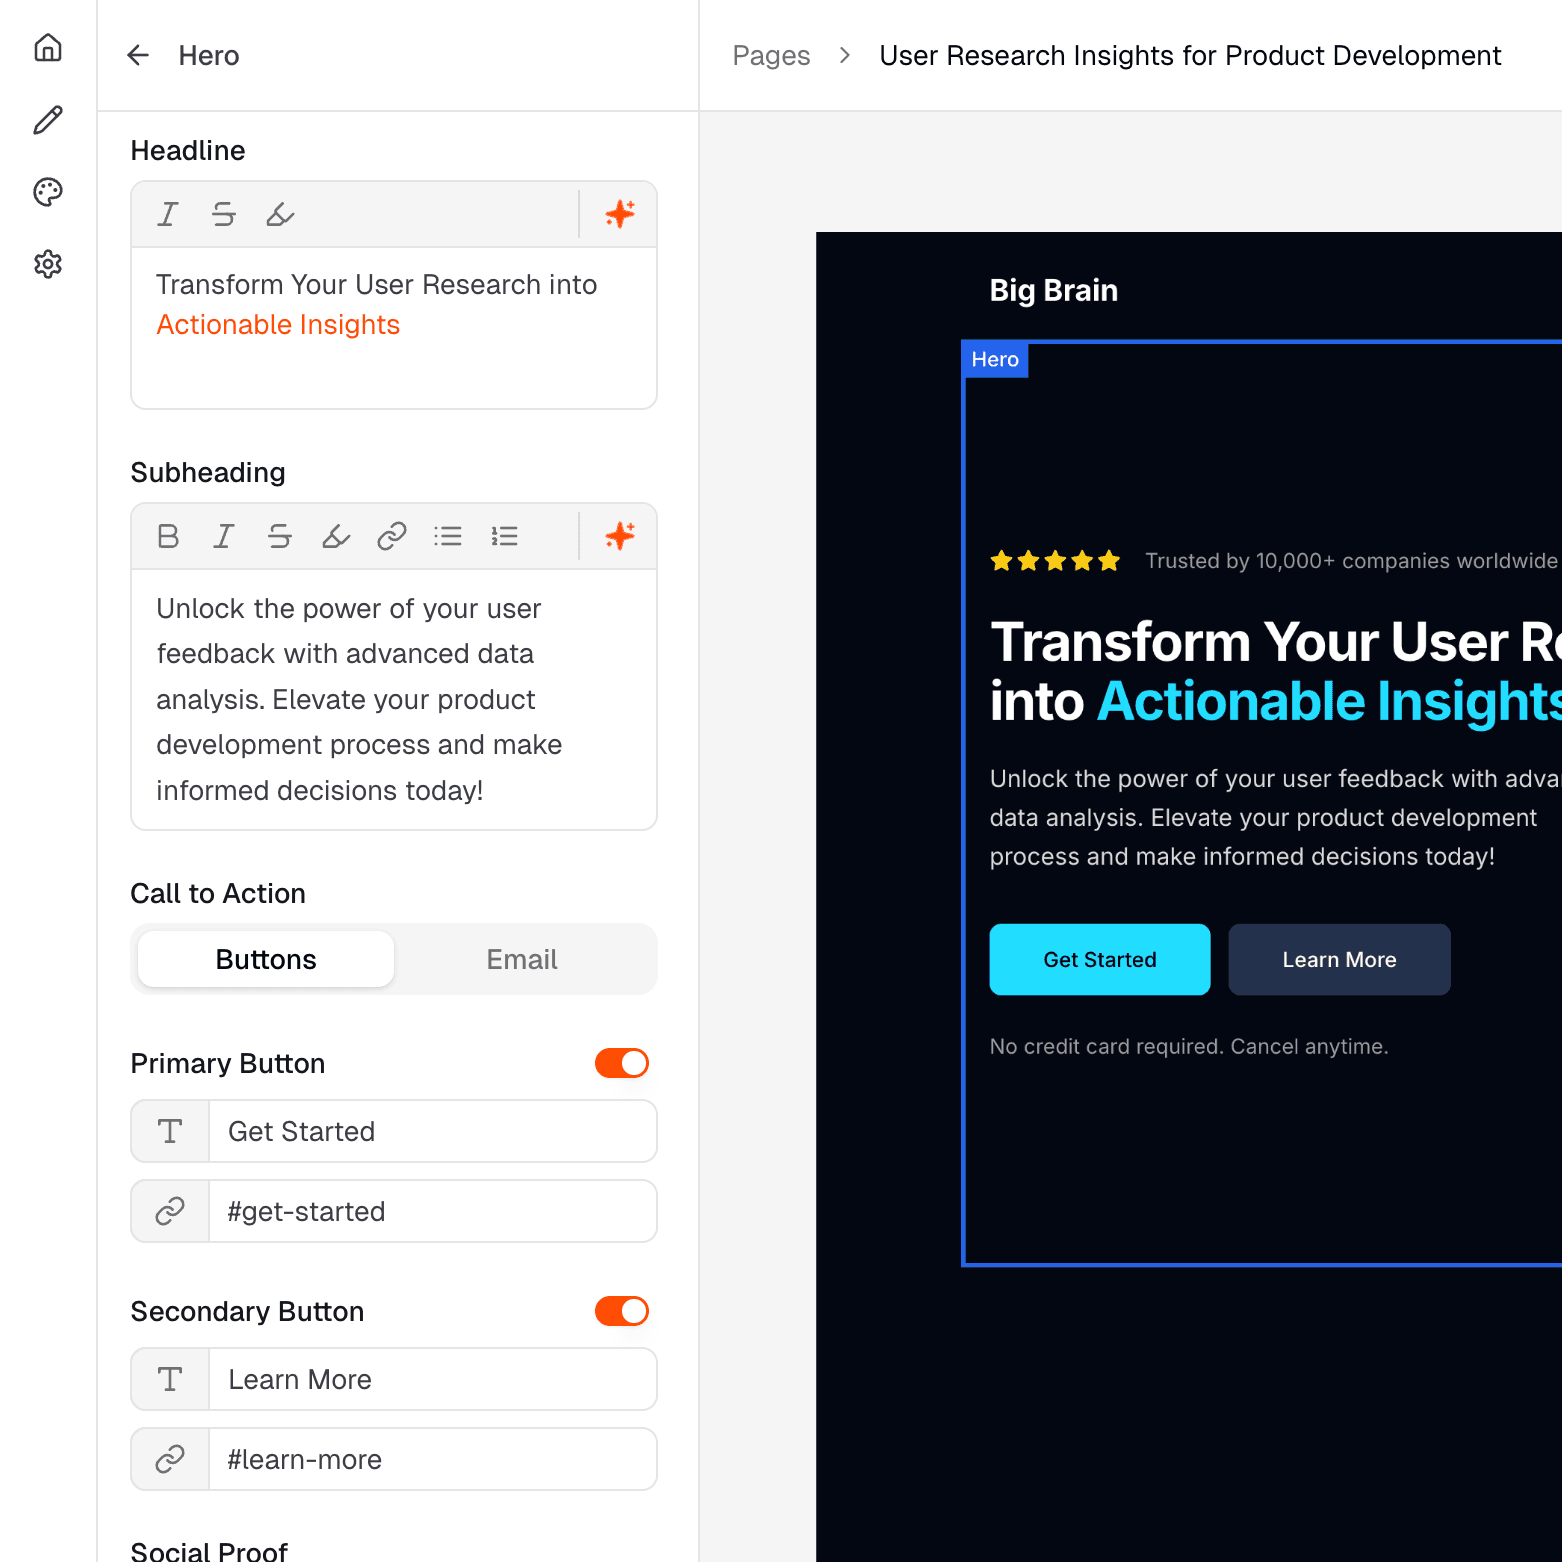Select the Buttons call to action tab
1562x1562 pixels.
click(266, 960)
